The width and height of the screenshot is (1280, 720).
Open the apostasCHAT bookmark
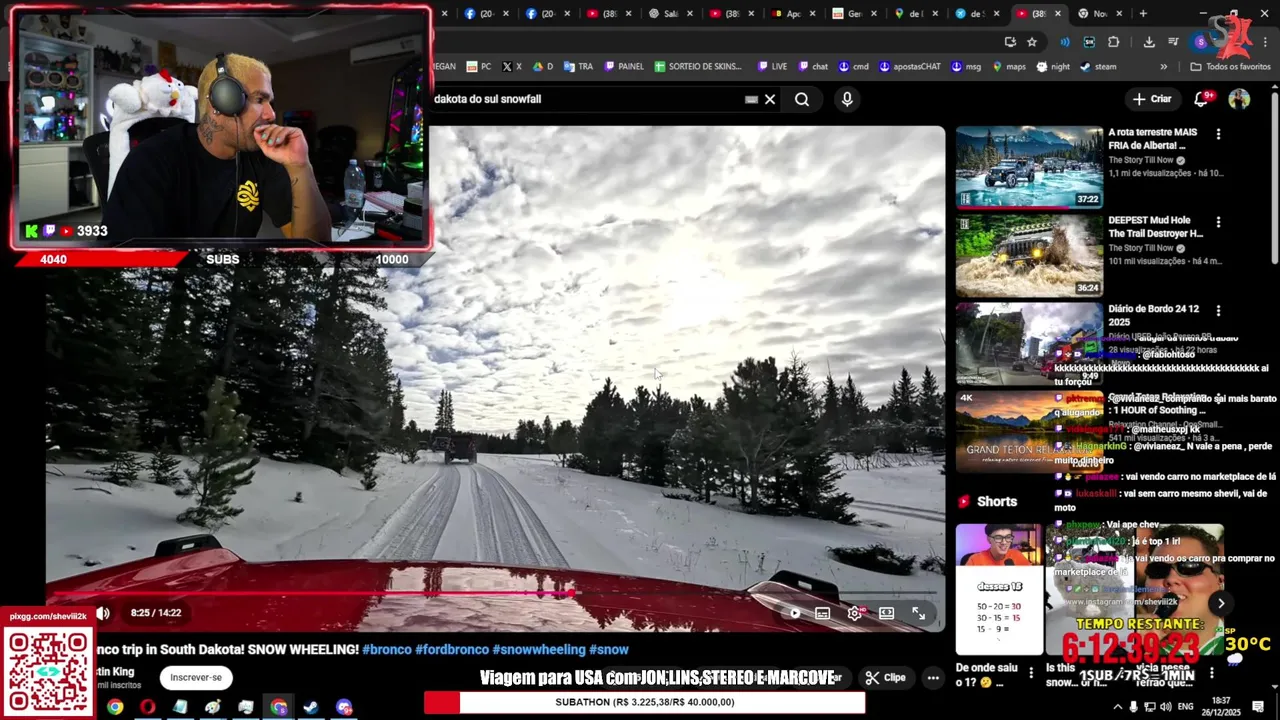(910, 67)
